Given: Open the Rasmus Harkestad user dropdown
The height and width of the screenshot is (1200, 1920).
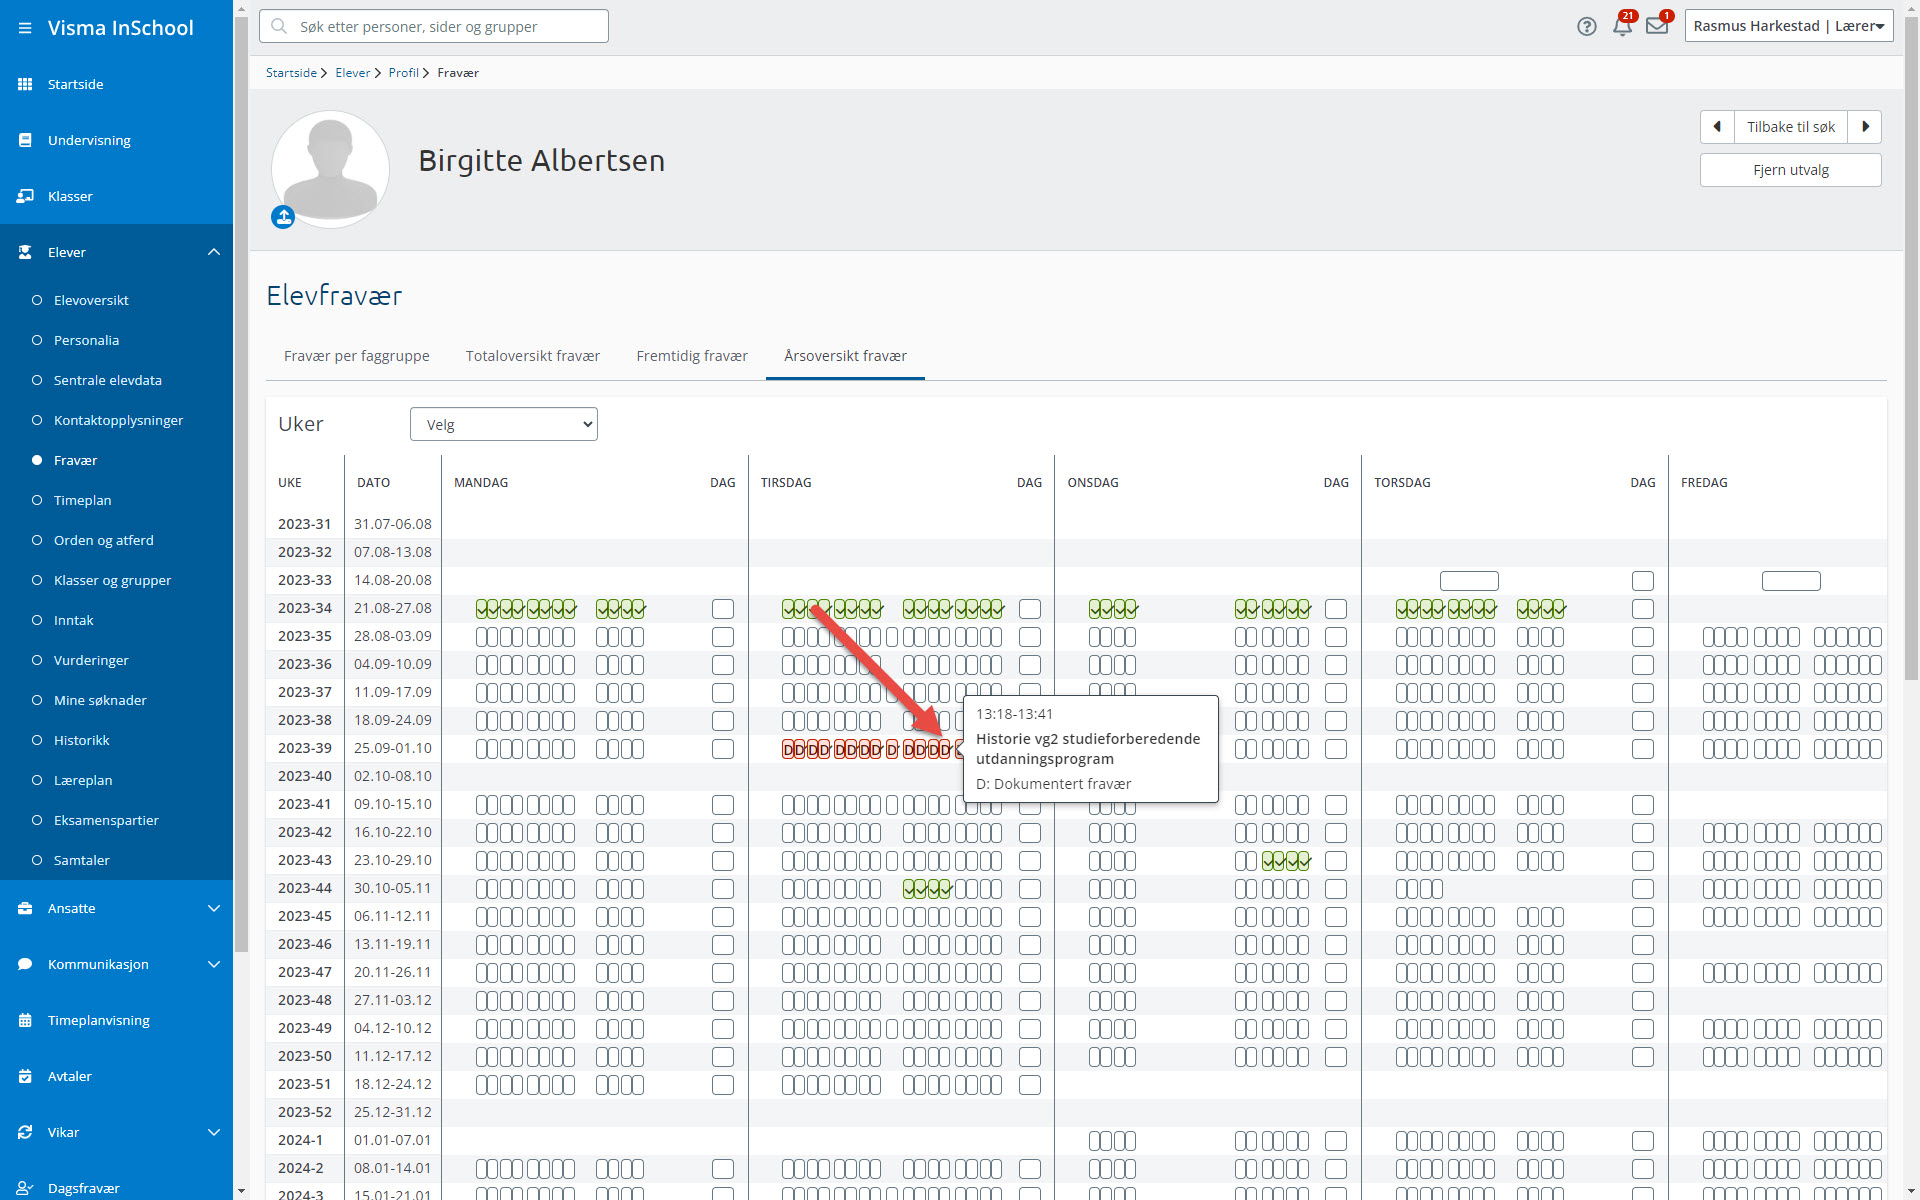Looking at the screenshot, I should tap(1789, 26).
